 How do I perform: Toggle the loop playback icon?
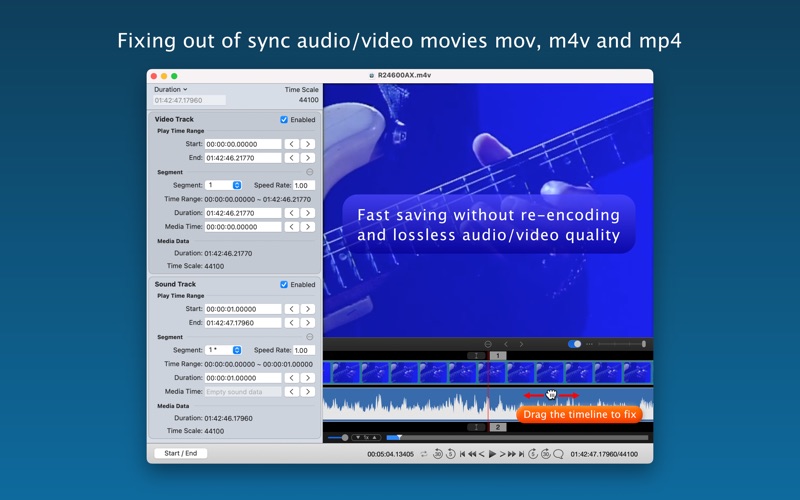424,454
